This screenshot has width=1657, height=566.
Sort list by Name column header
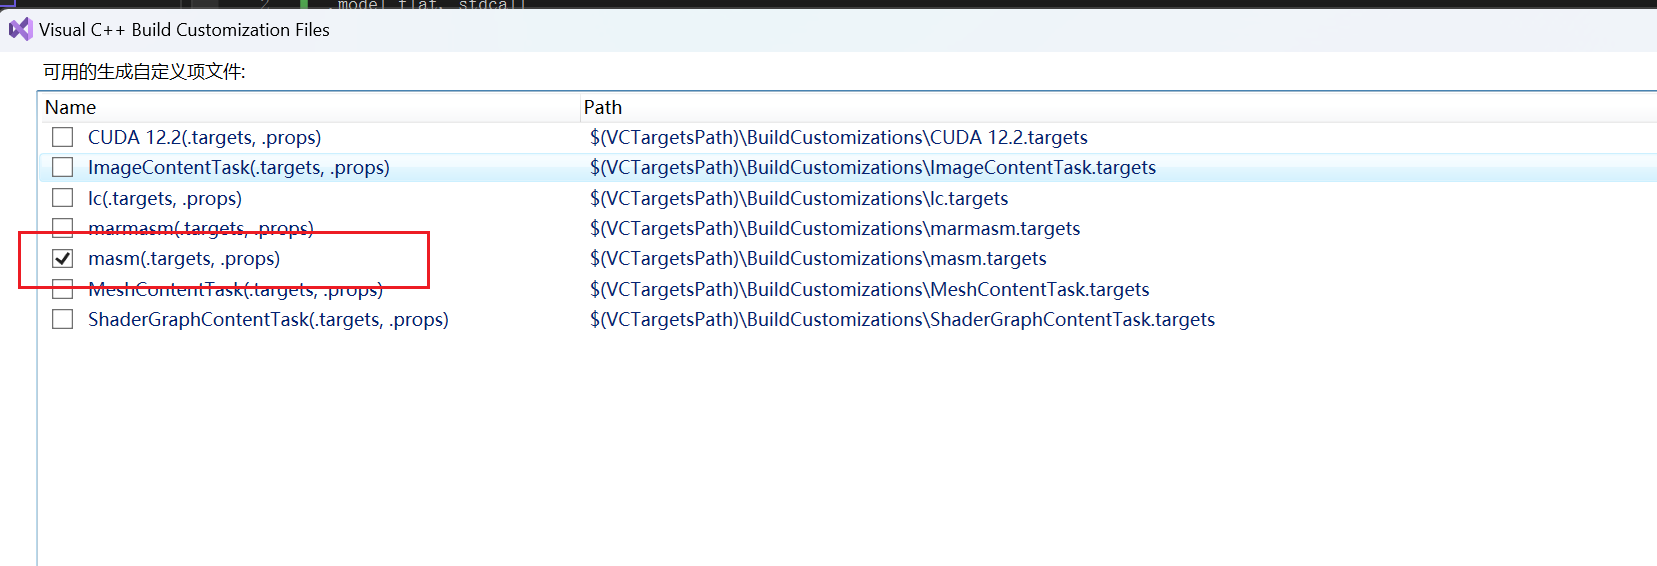tap(309, 107)
